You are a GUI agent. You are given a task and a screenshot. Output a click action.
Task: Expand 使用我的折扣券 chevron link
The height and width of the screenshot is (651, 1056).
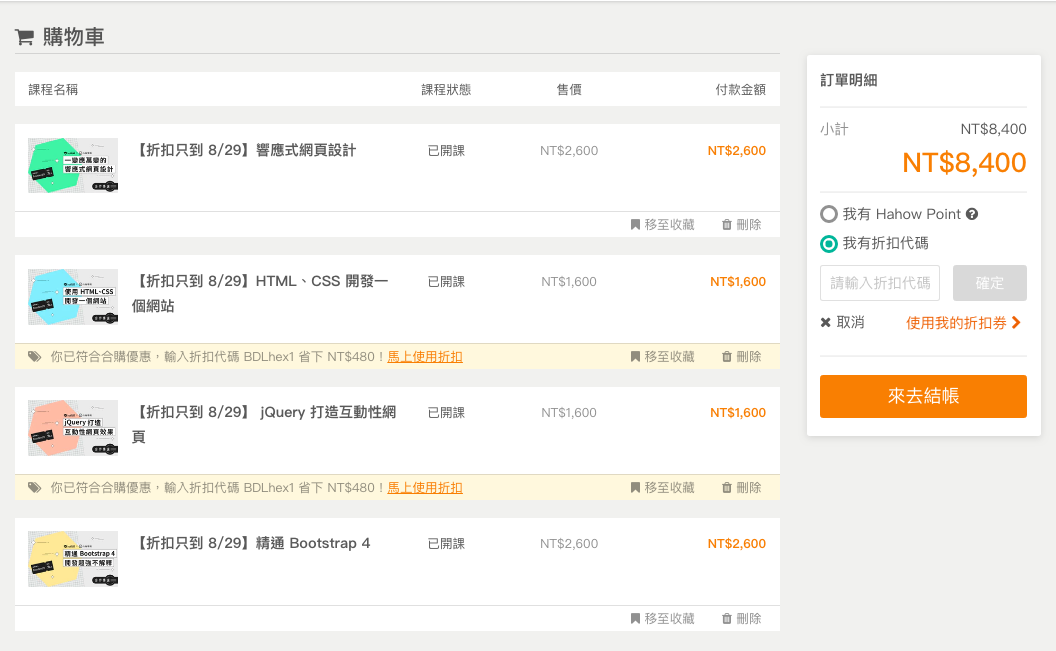click(x=1016, y=323)
